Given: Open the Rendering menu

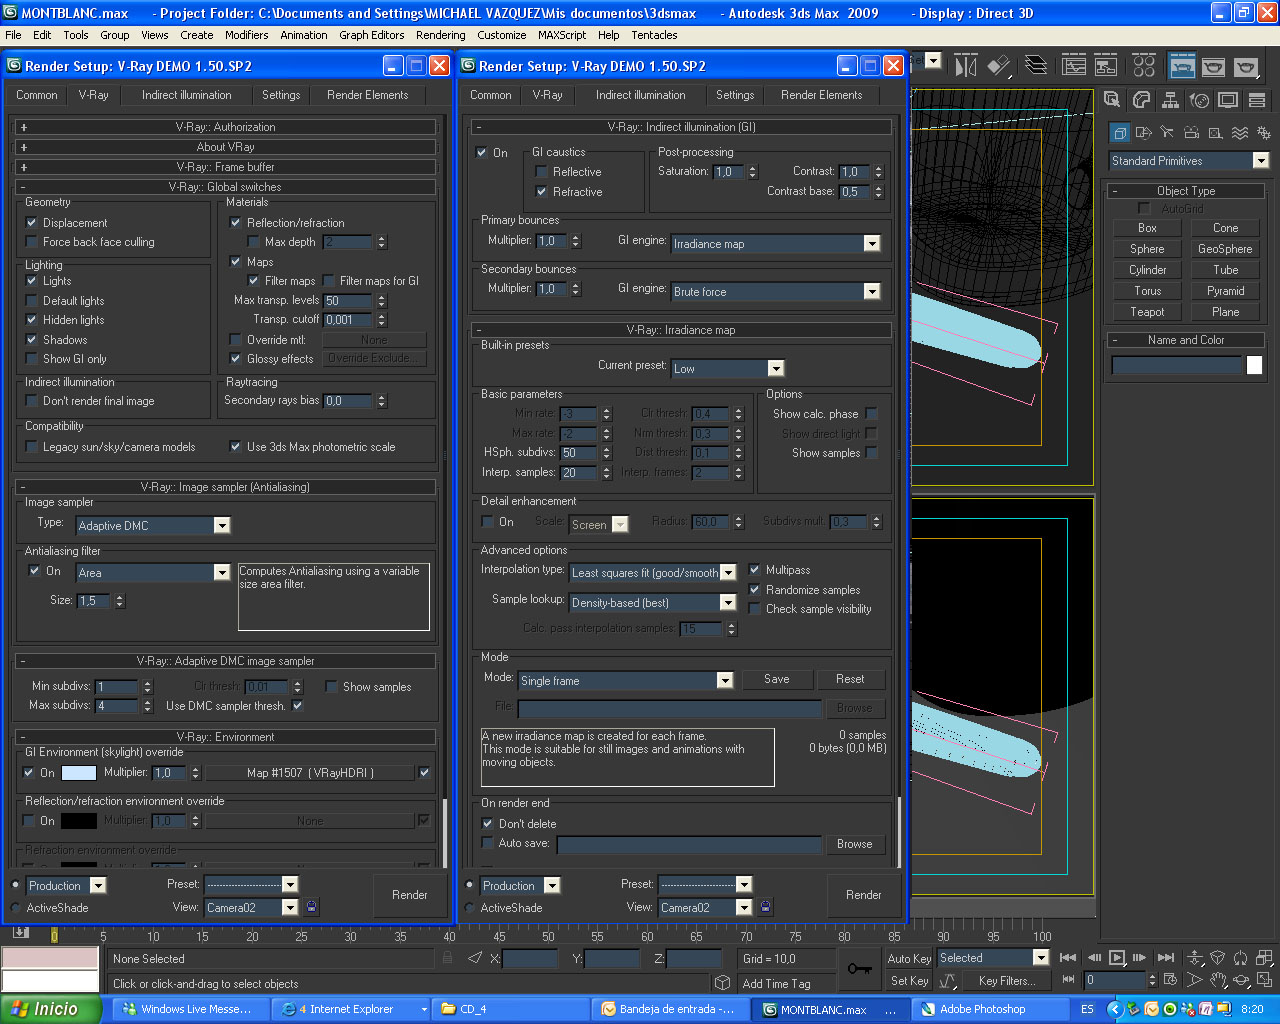Looking at the screenshot, I should coord(440,35).
